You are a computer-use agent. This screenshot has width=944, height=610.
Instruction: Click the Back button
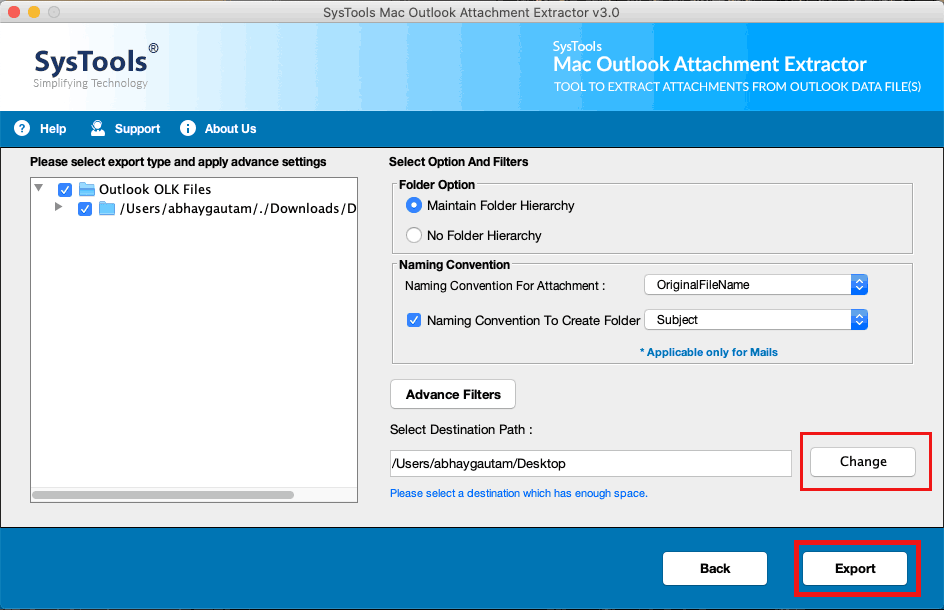point(715,568)
